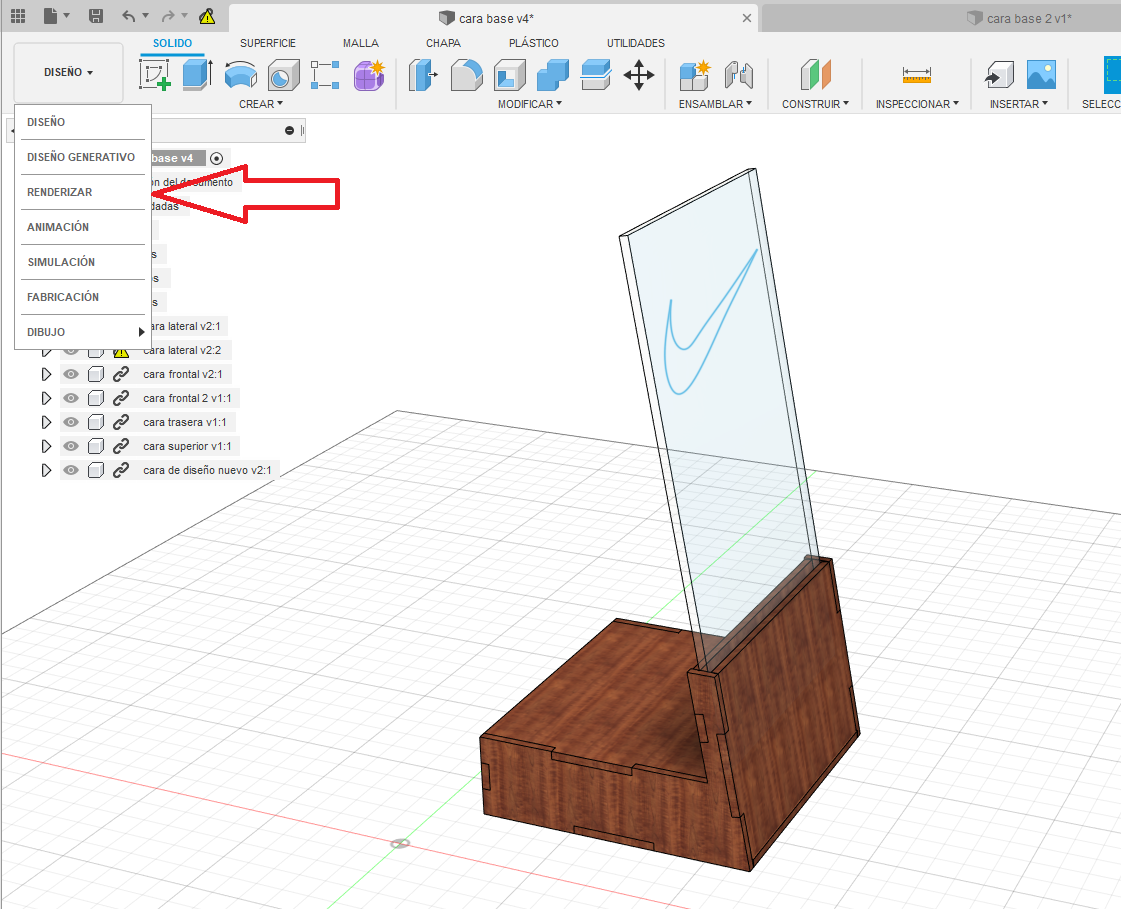Activate the root component radio button
1121x909 pixels.
217,158
